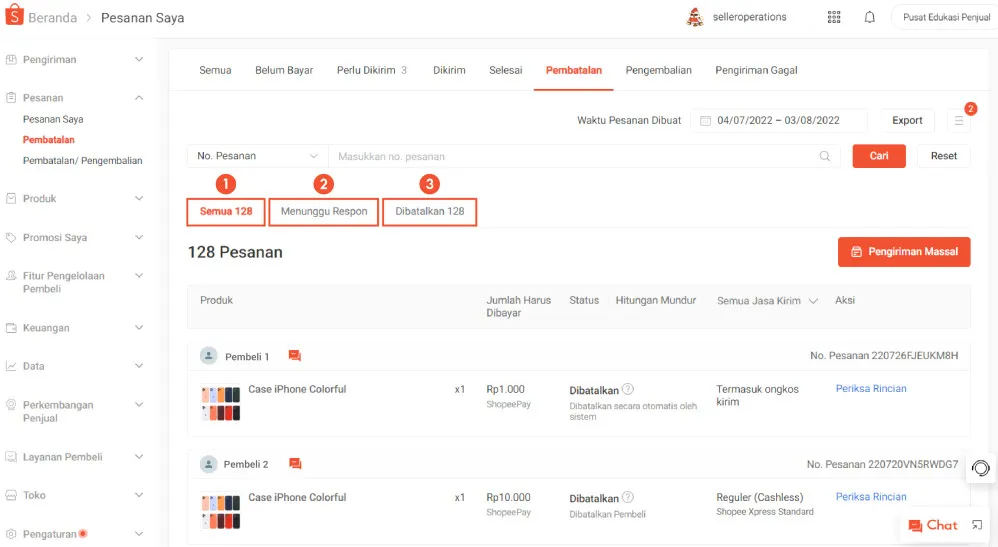The height and width of the screenshot is (547, 998).
Task: Focus the Masukkan no. pesanan field
Action: (584, 156)
